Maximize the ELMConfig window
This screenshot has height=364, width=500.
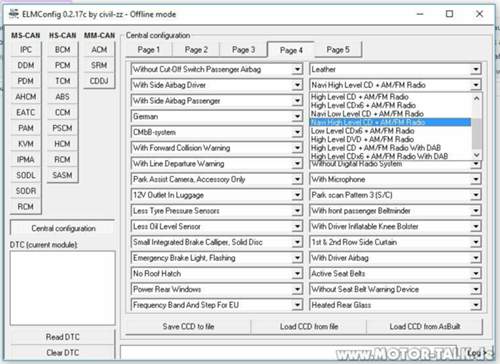[x=449, y=14]
